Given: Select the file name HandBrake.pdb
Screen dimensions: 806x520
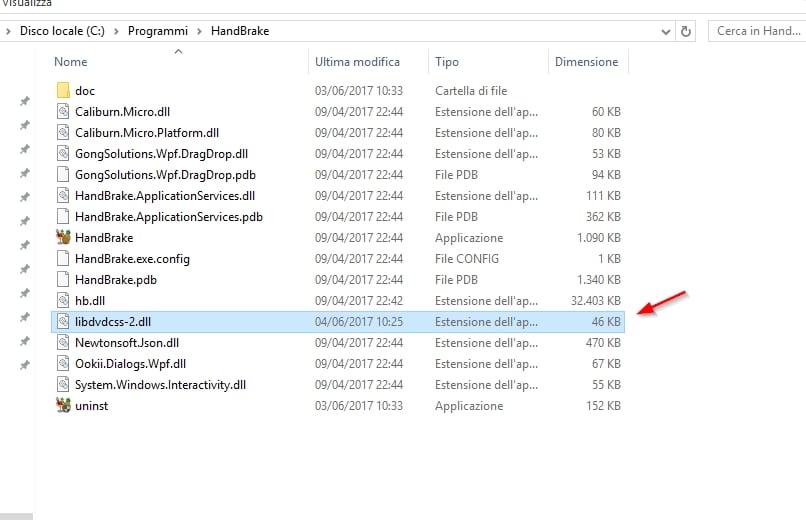Looking at the screenshot, I should [x=116, y=280].
